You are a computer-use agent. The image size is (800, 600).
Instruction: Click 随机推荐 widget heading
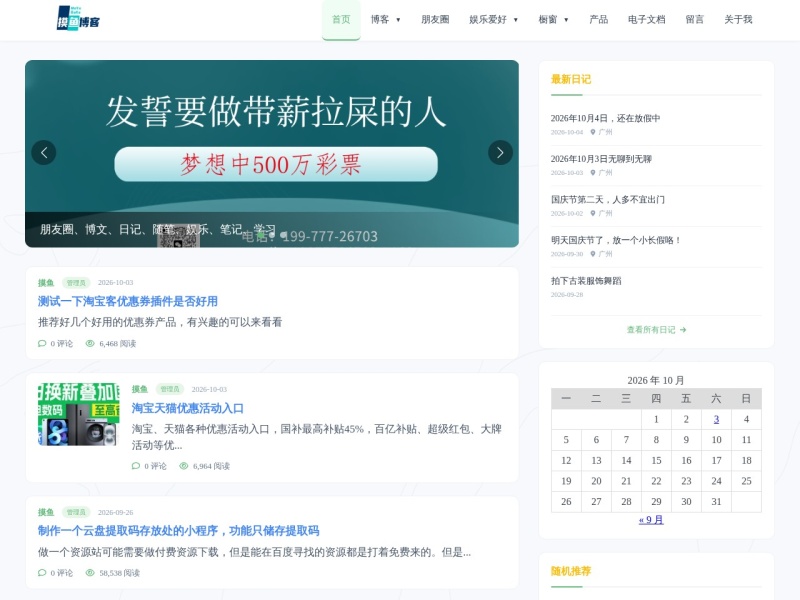click(571, 571)
